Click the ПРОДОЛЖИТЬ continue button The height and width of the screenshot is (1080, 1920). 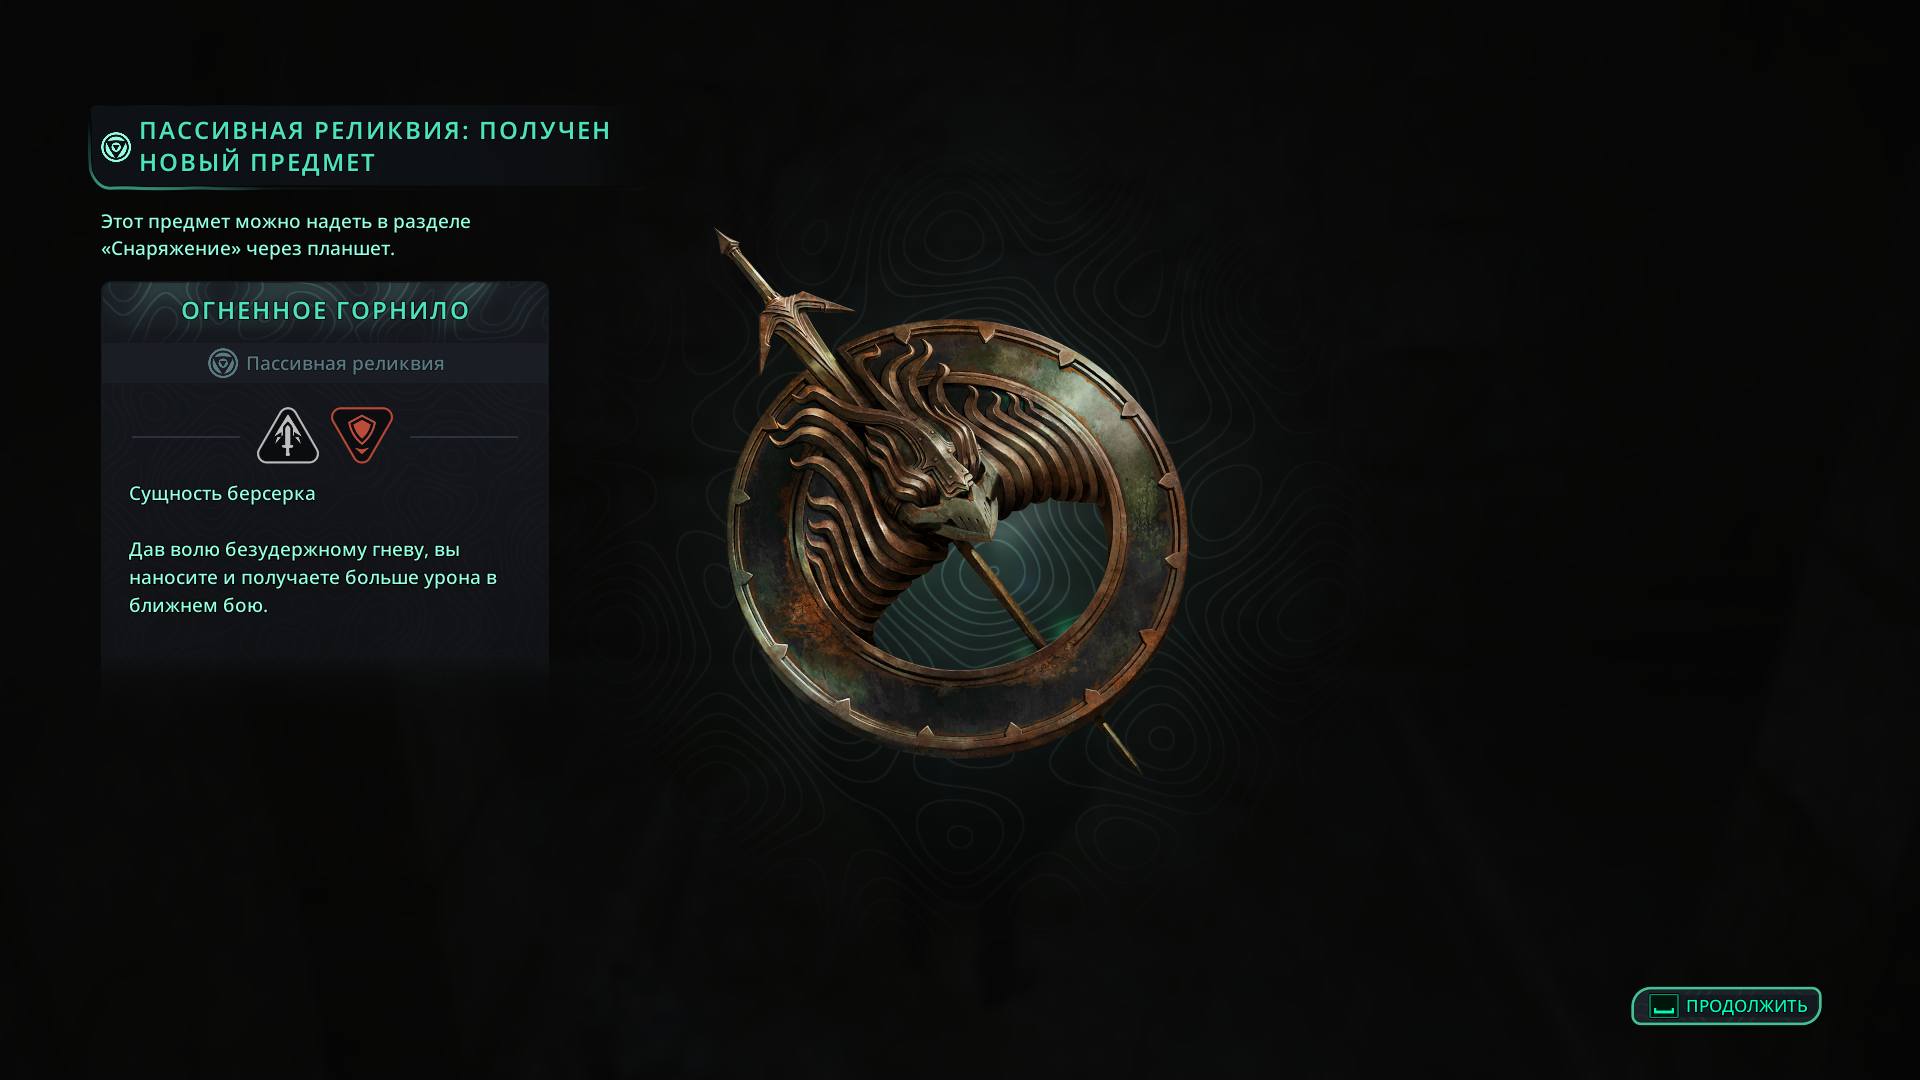[x=1726, y=1006]
